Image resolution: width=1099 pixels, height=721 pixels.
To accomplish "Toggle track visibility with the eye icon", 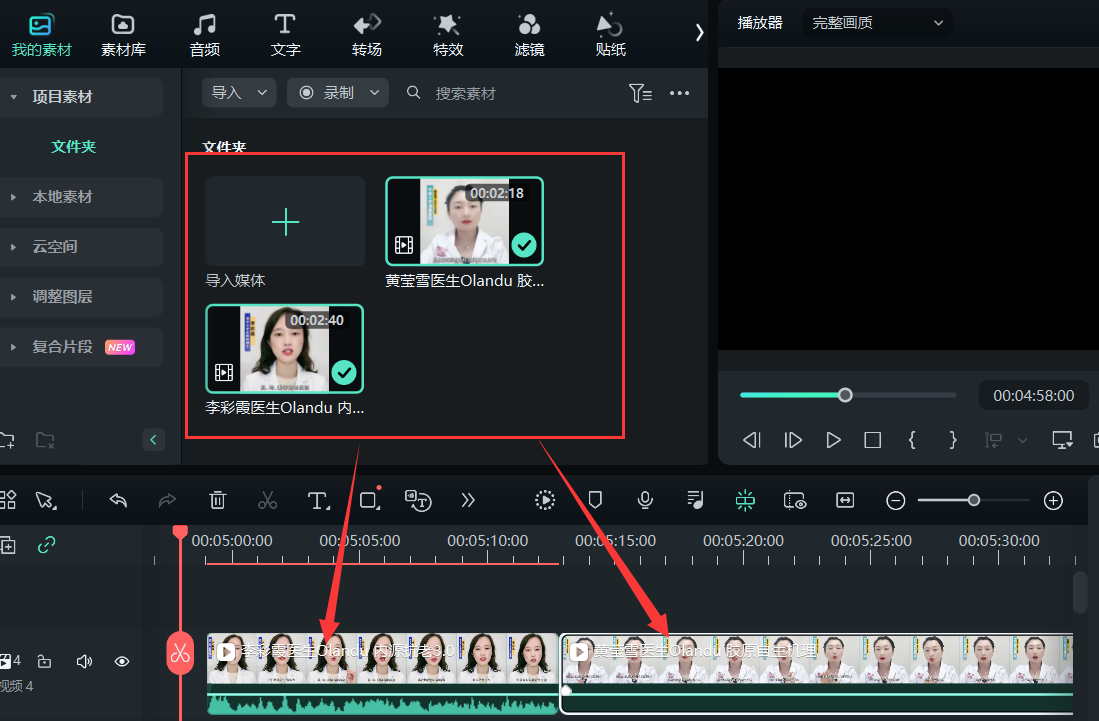I will click(x=121, y=661).
